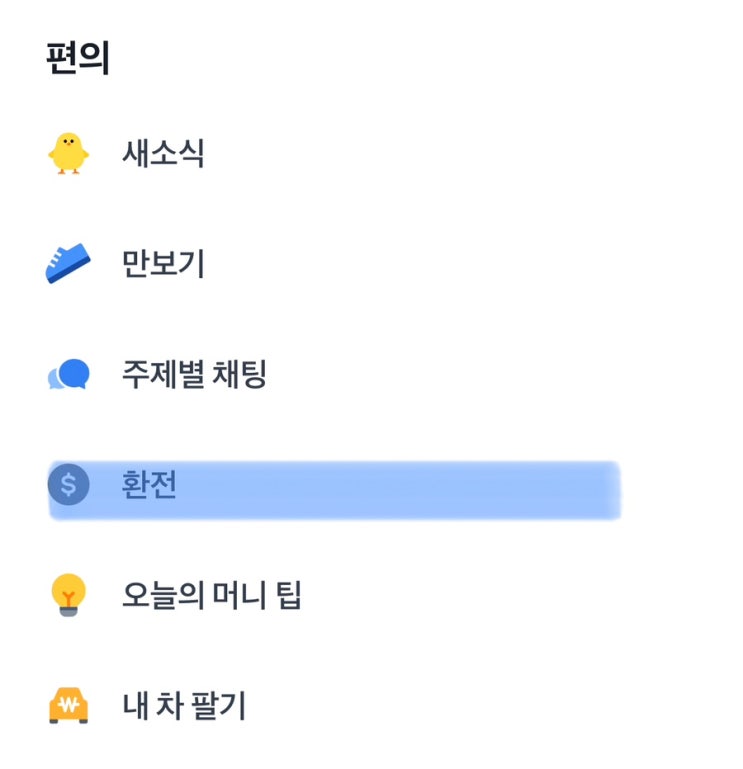Tap the smaller light-blue chat bubble
The height and width of the screenshot is (769, 743).
click(54, 380)
